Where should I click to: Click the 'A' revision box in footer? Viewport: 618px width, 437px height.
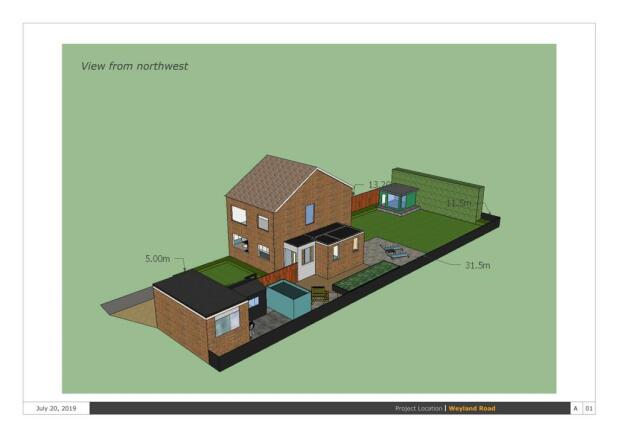coord(575,408)
